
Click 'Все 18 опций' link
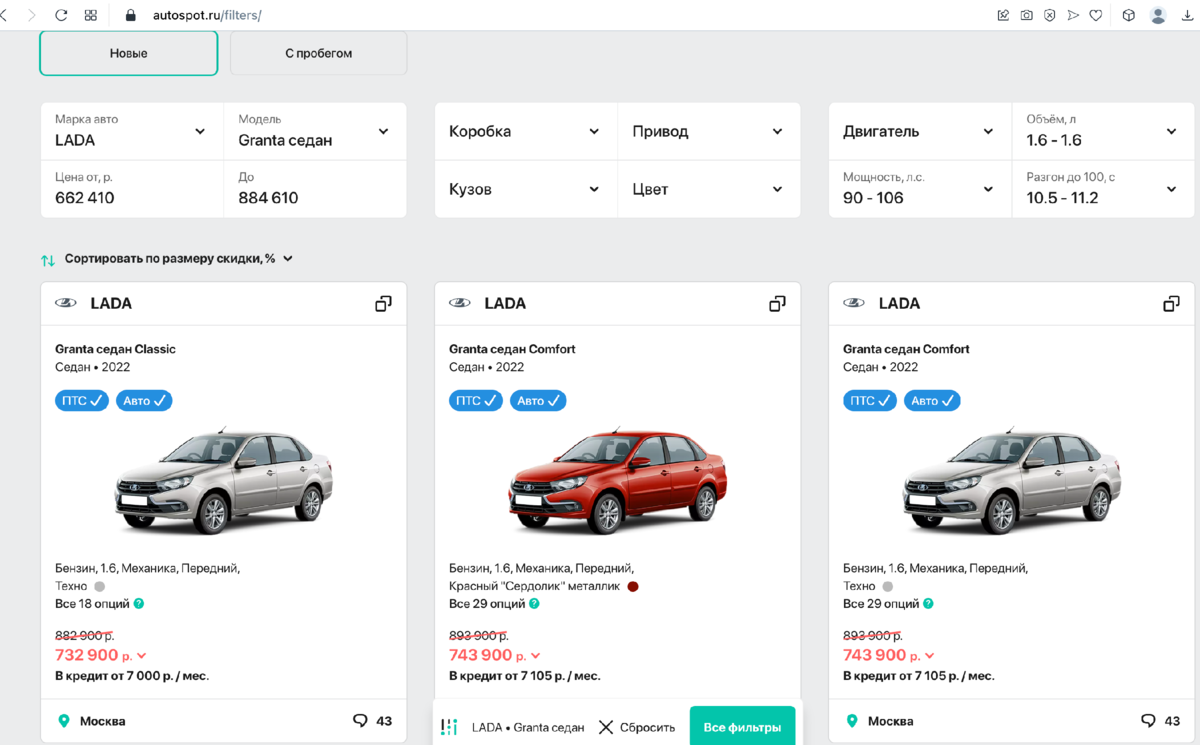click(92, 604)
